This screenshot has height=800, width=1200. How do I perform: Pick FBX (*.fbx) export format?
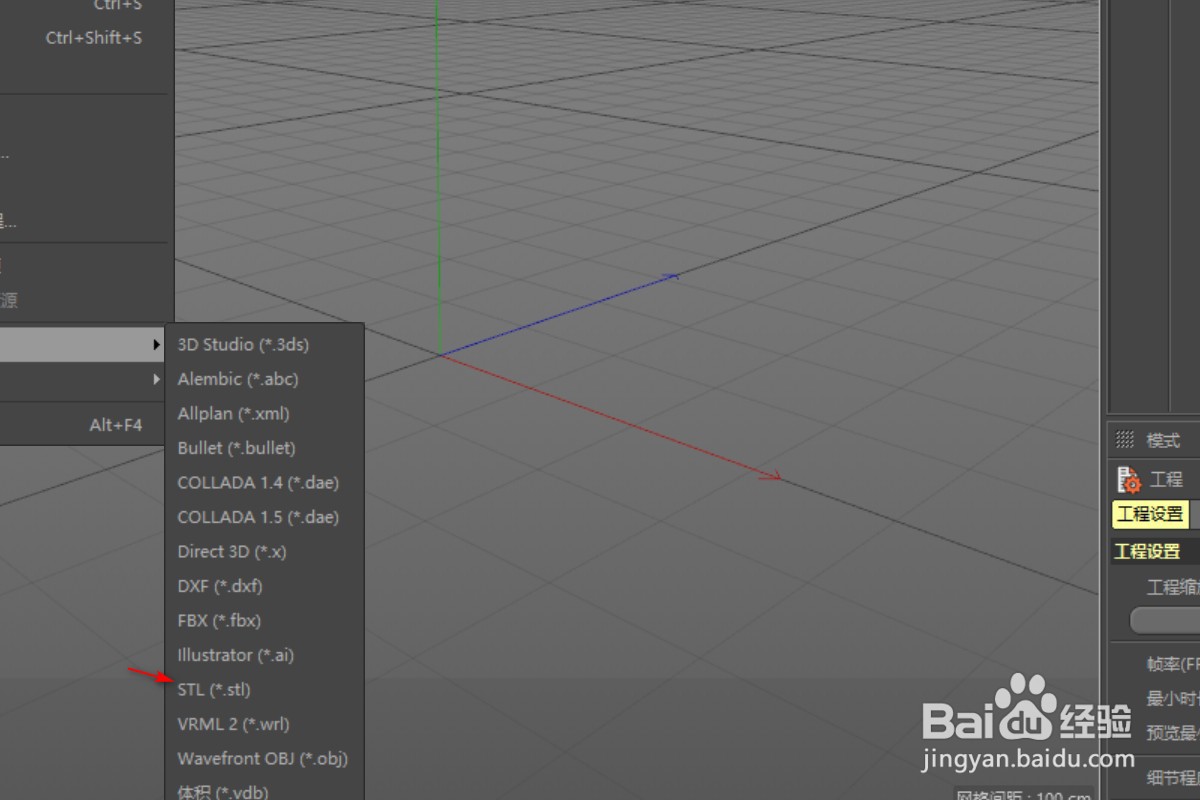pos(264,620)
